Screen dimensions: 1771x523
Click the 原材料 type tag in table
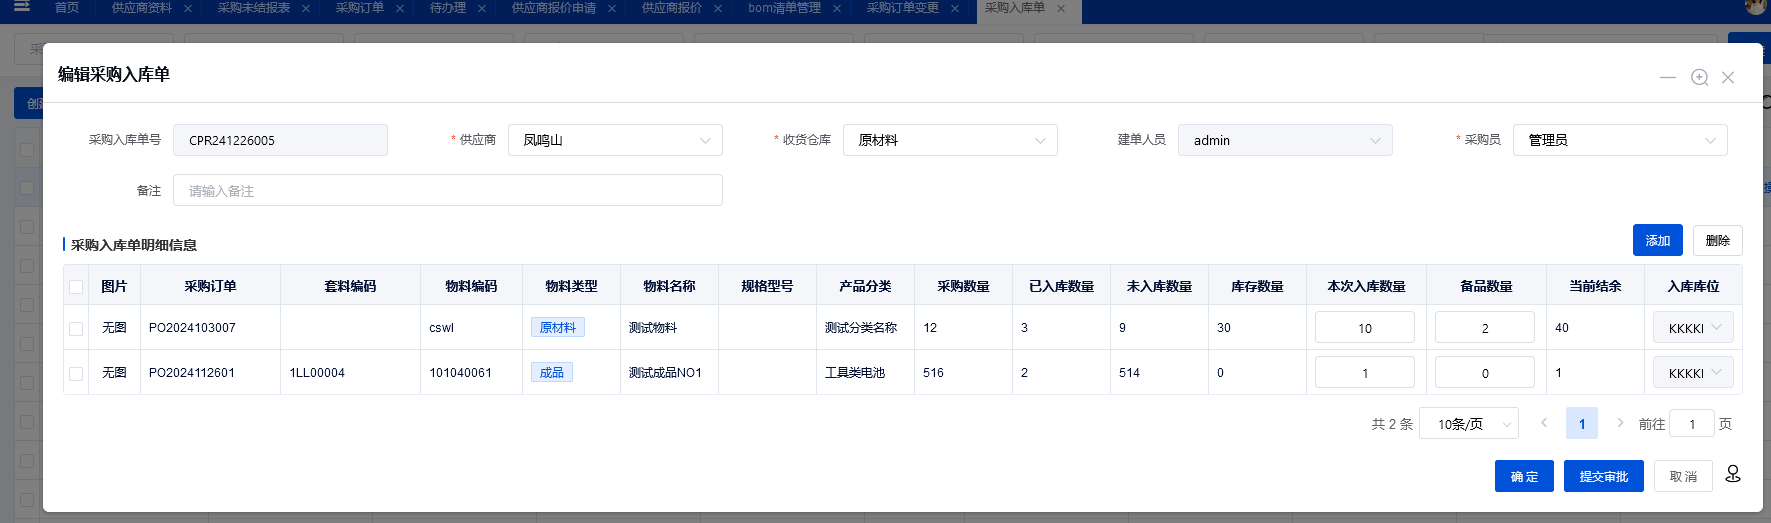point(558,327)
